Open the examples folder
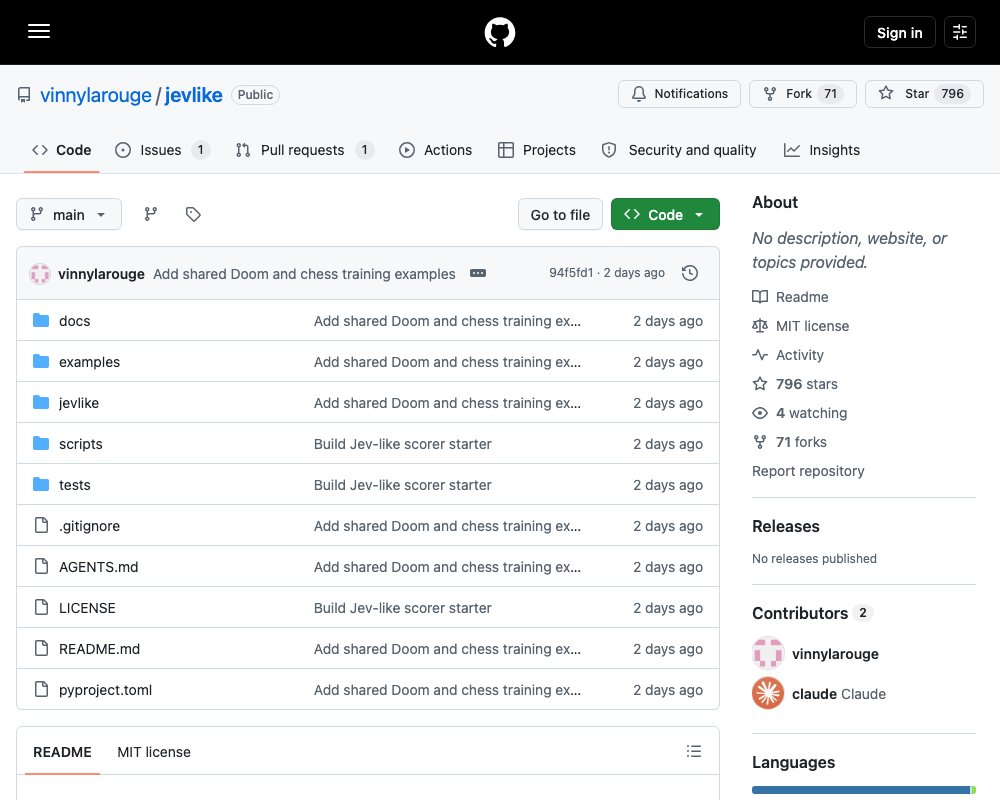Viewport: 1000px width, 800px height. click(89, 362)
